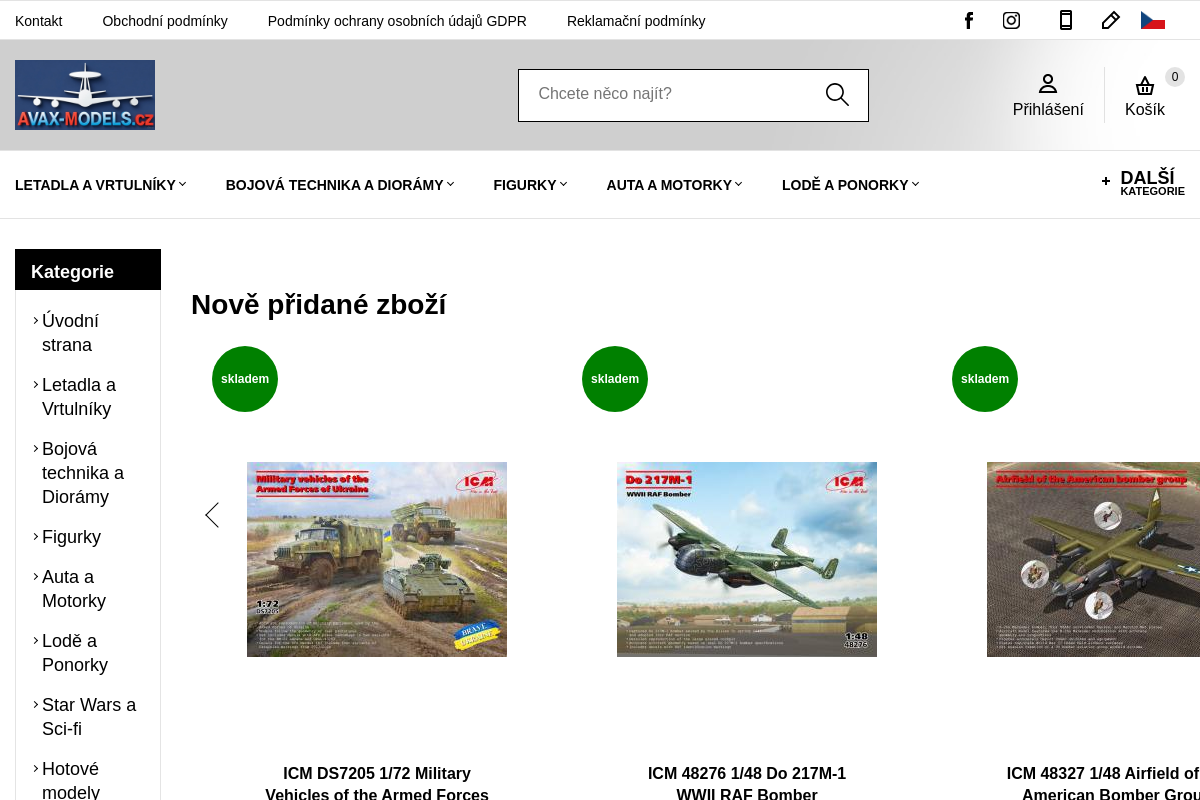Open Auta a Motorky top menu
This screenshot has width=1200, height=800.
pos(674,185)
